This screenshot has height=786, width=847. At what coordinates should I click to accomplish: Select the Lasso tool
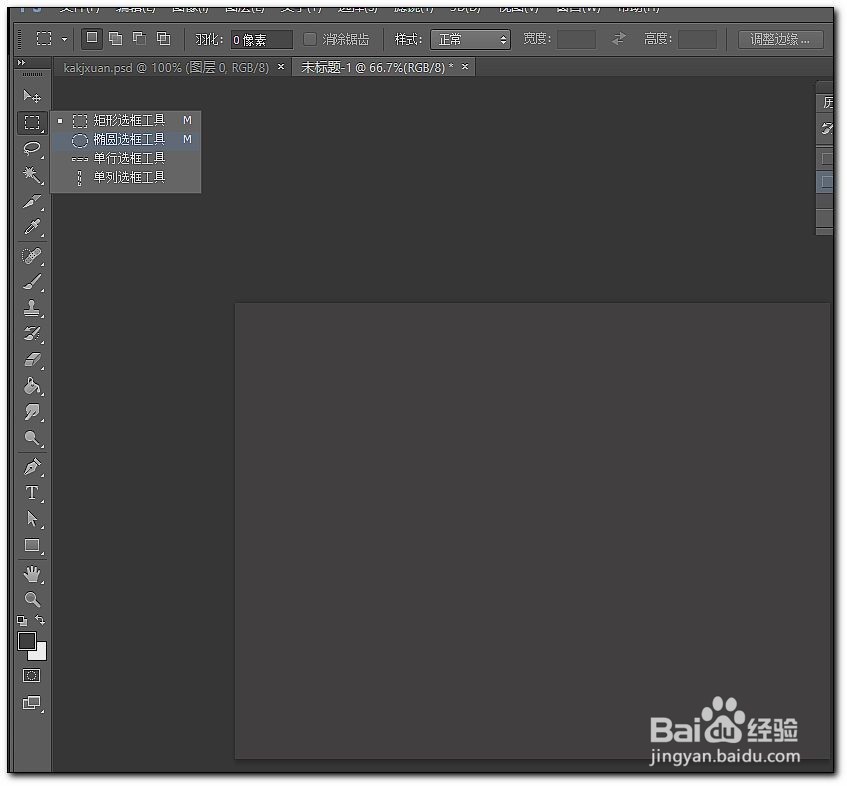32,148
